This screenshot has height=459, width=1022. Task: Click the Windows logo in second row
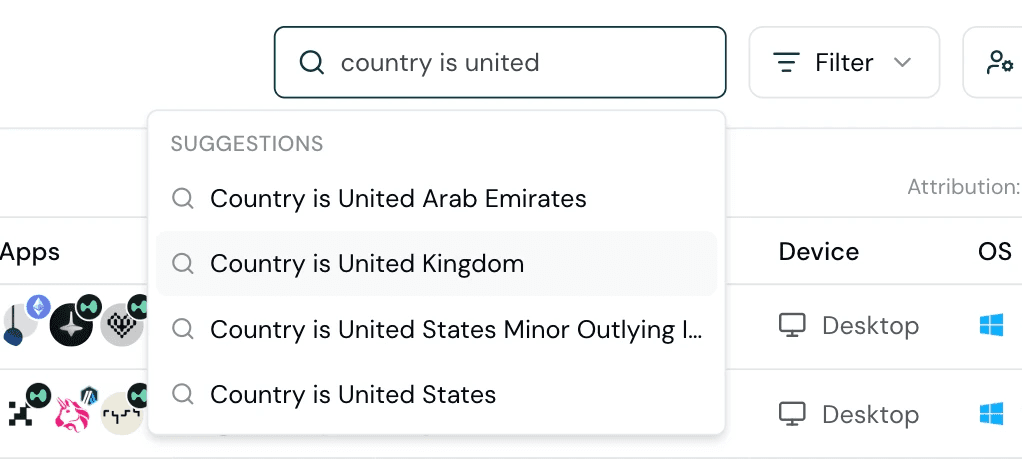tap(991, 414)
